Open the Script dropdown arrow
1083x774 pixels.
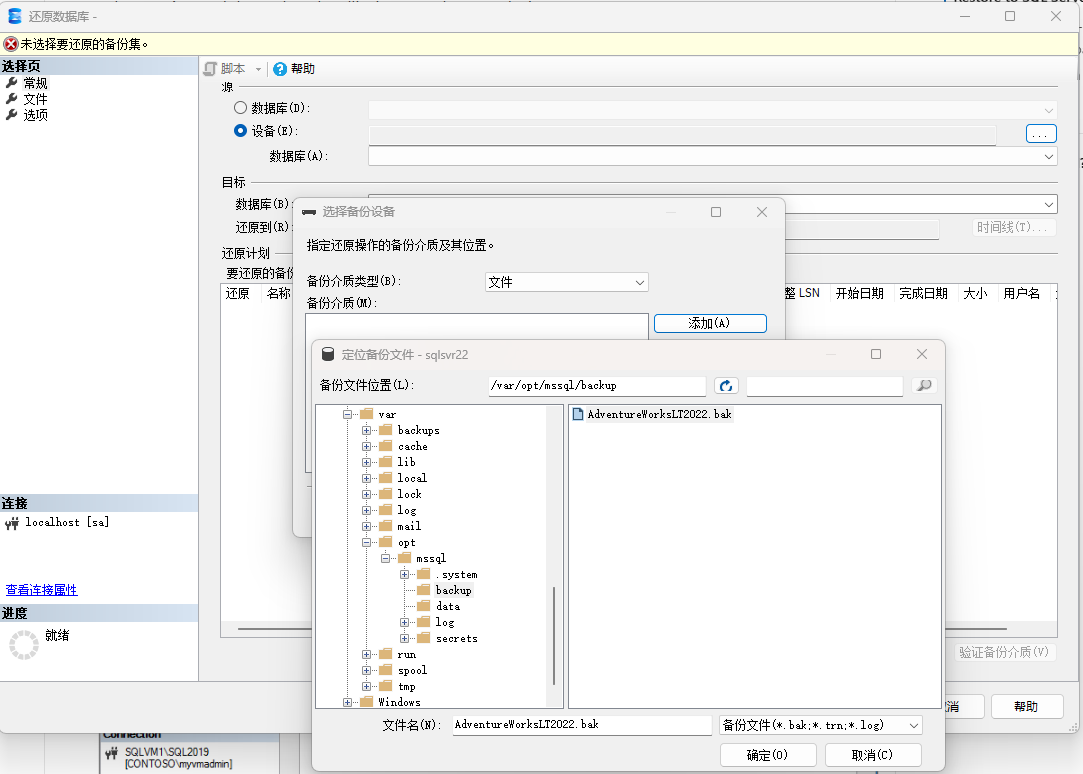(x=258, y=69)
